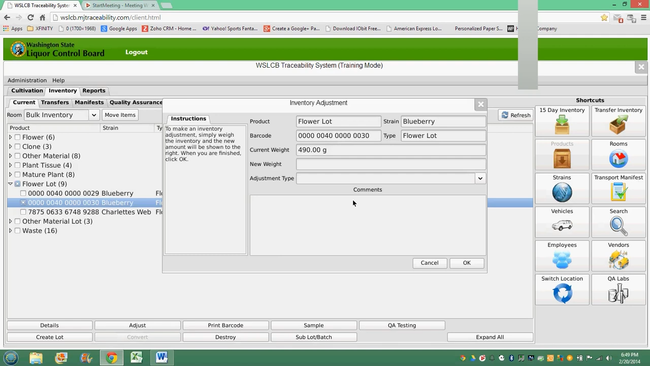Open the Help menu
The image size is (650, 366).
click(58, 80)
